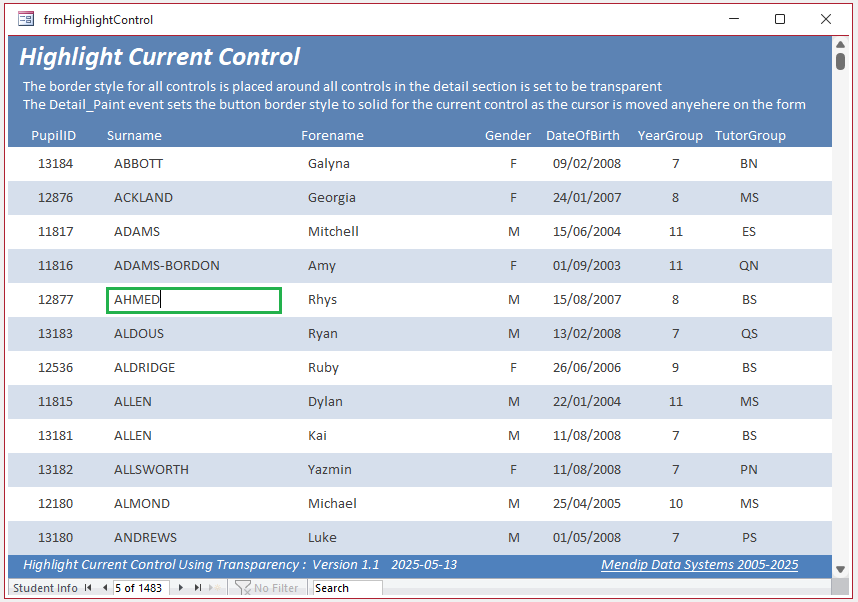Click date of birth 01/09/2003
The image size is (858, 602).
tap(587, 265)
